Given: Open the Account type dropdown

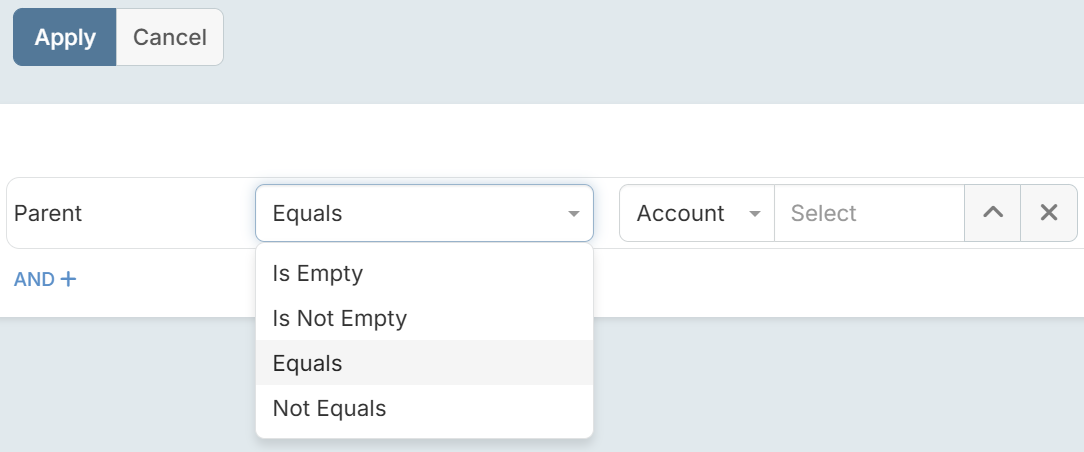Looking at the screenshot, I should (x=697, y=213).
